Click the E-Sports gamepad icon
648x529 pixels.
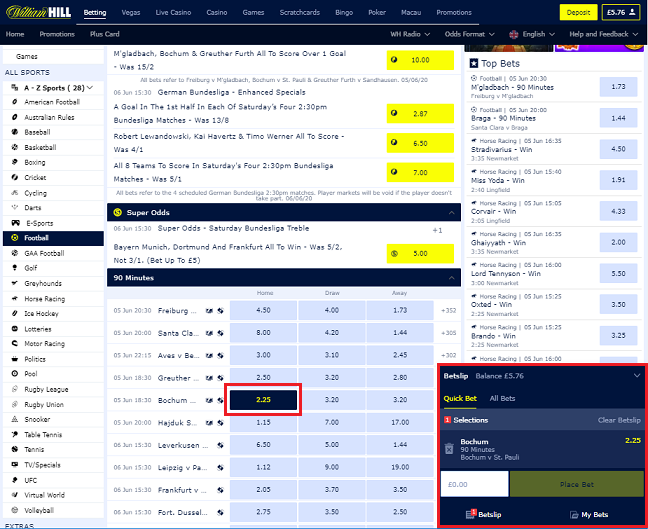[15, 223]
